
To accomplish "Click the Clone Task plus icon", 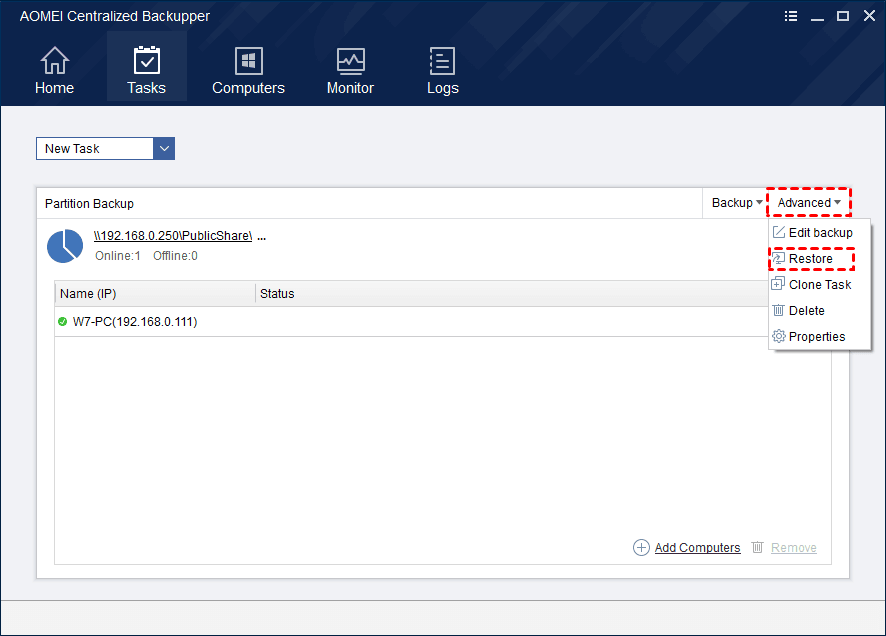I will [x=778, y=284].
